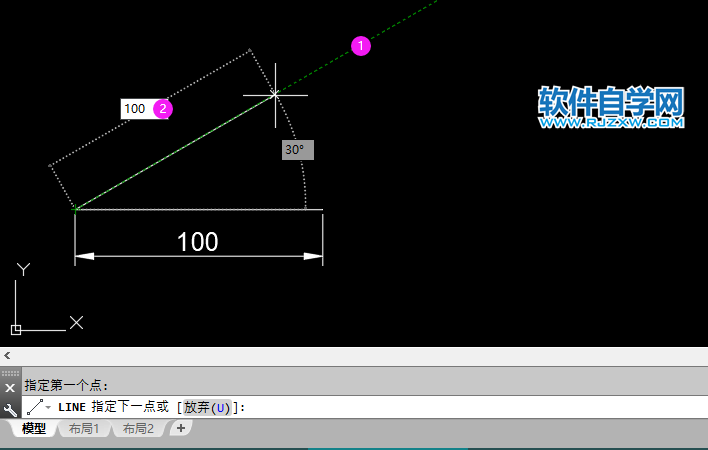Close the command line panel

(x=10, y=388)
